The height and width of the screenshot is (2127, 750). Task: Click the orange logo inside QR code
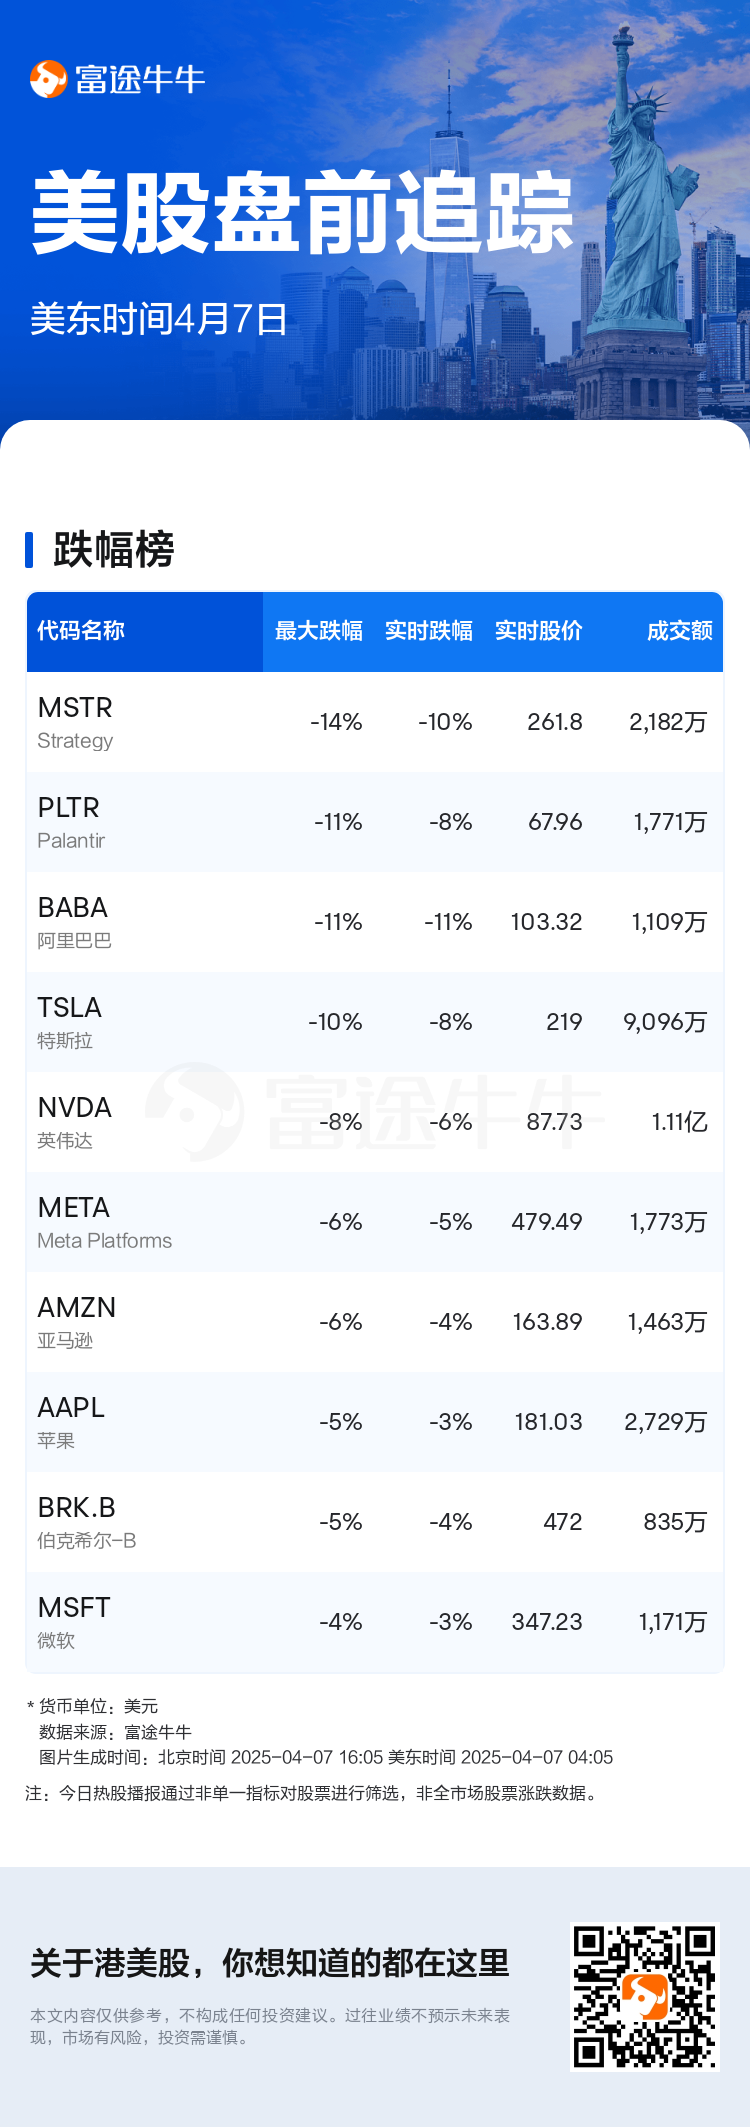click(645, 1996)
